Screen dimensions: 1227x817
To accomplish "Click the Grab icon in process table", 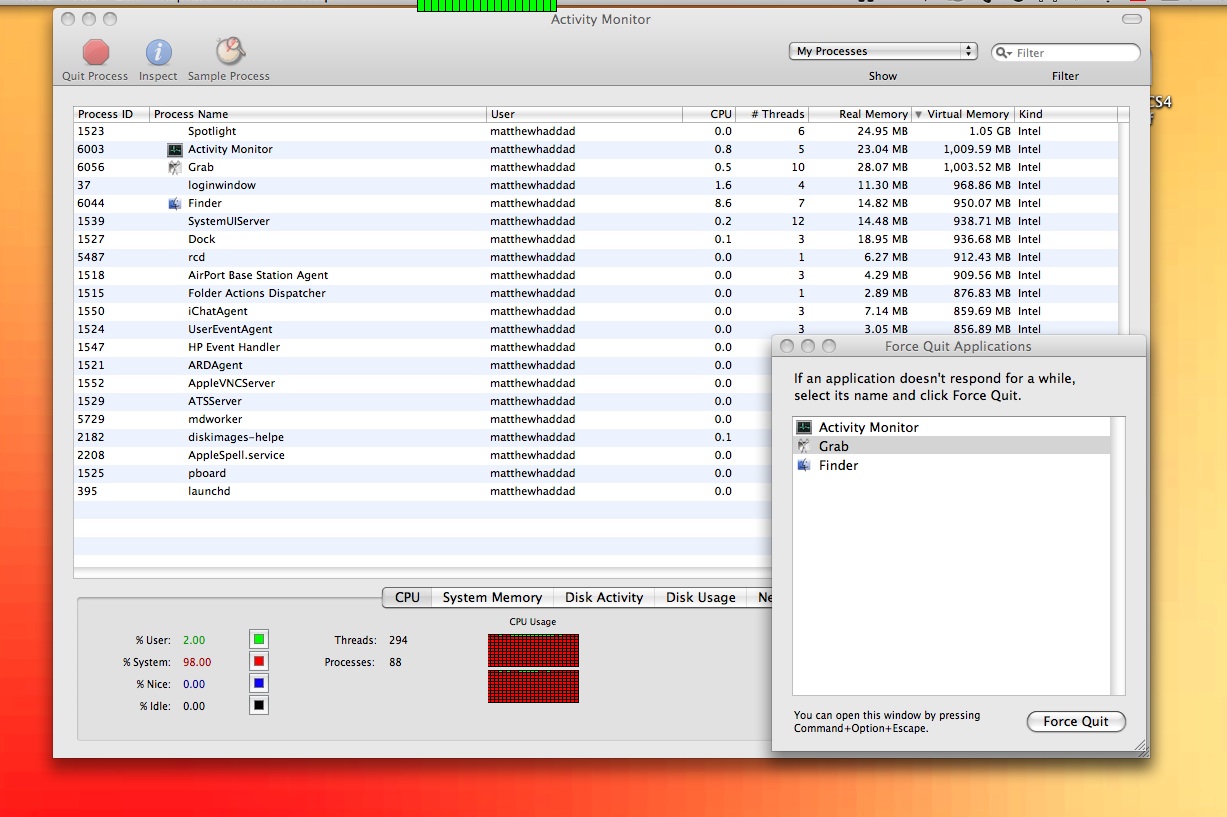I will point(175,167).
